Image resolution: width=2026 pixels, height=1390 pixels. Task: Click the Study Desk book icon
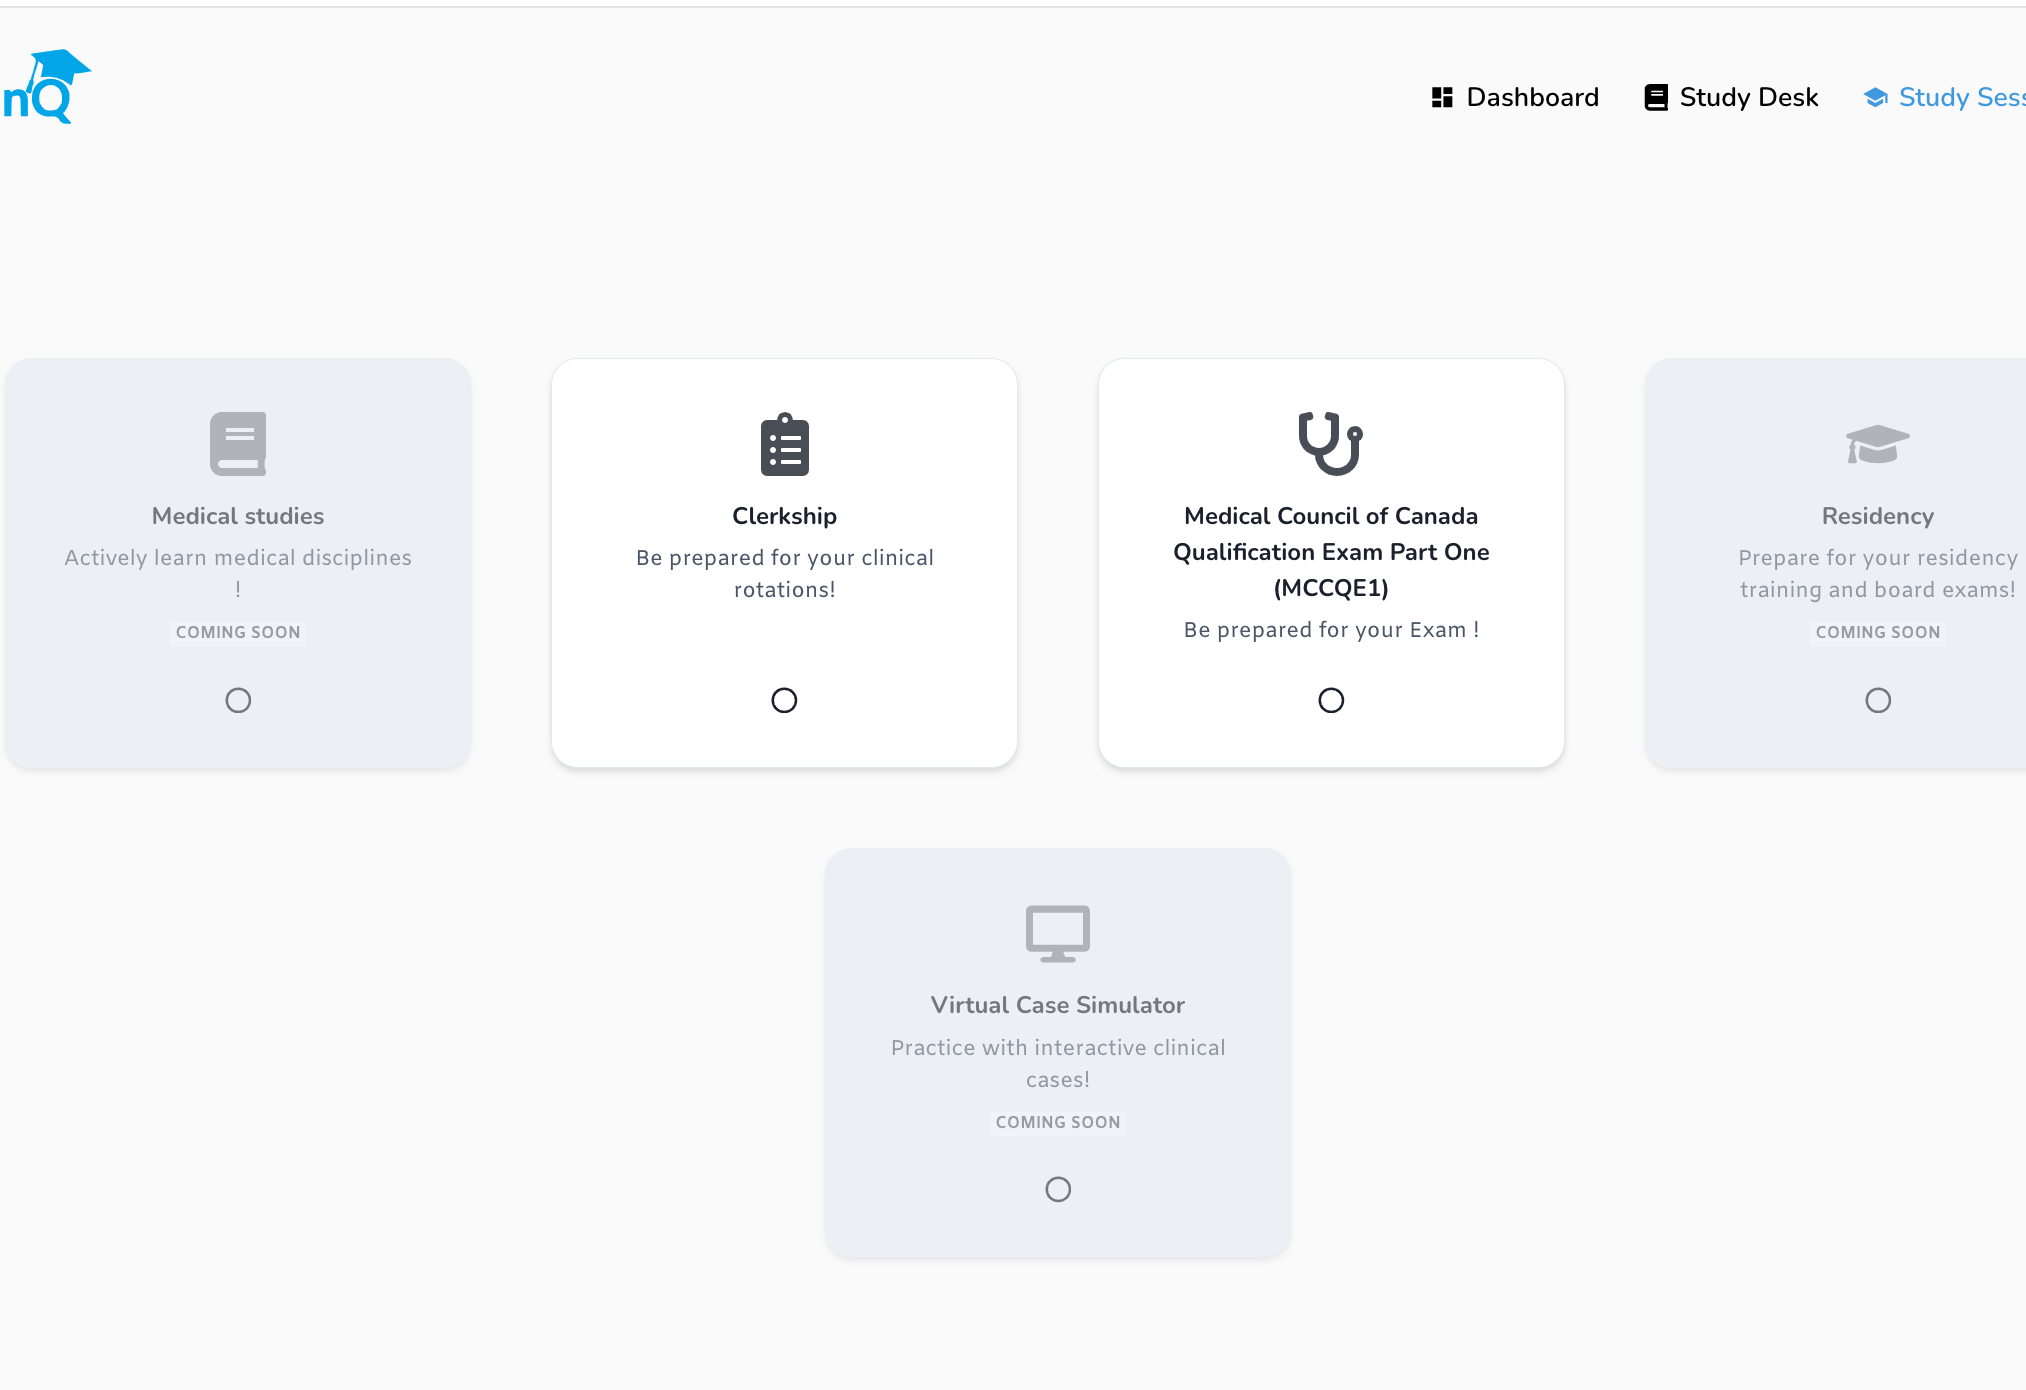coord(1656,97)
